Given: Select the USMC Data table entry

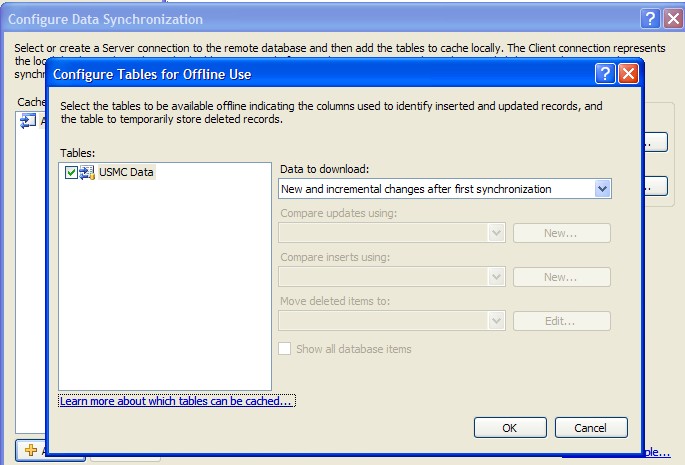Looking at the screenshot, I should pos(127,173).
